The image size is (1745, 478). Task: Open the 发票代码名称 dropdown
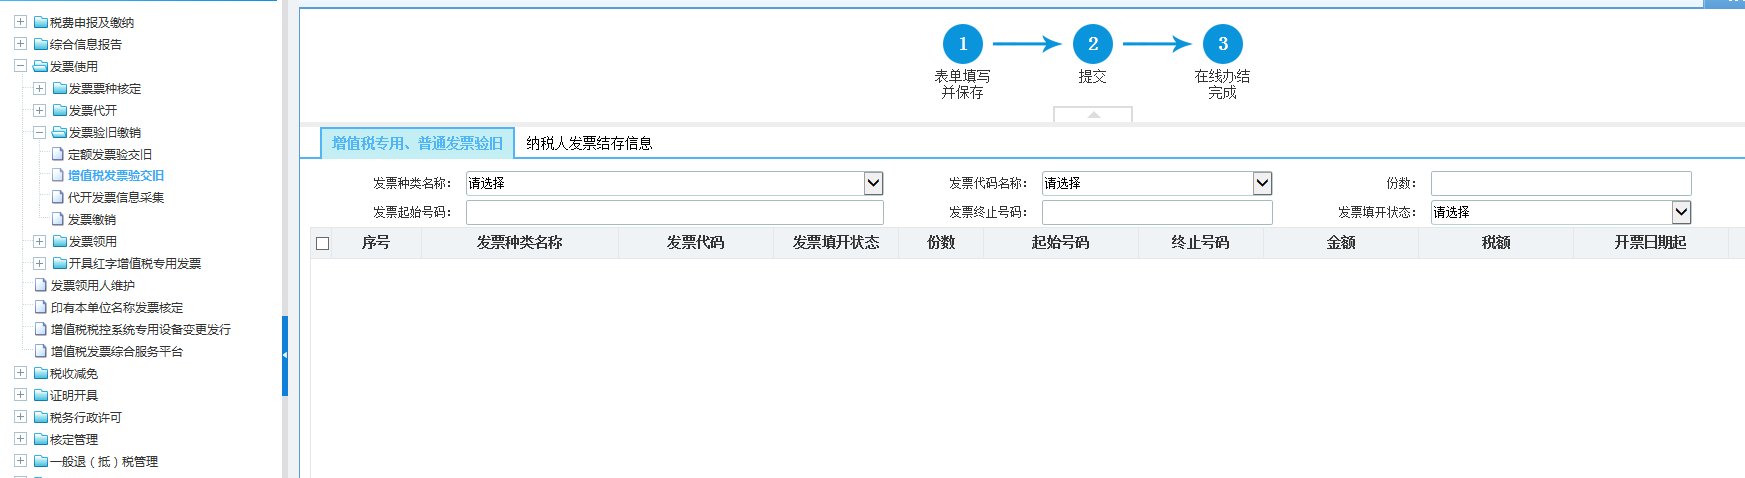pyautogui.click(x=1262, y=183)
